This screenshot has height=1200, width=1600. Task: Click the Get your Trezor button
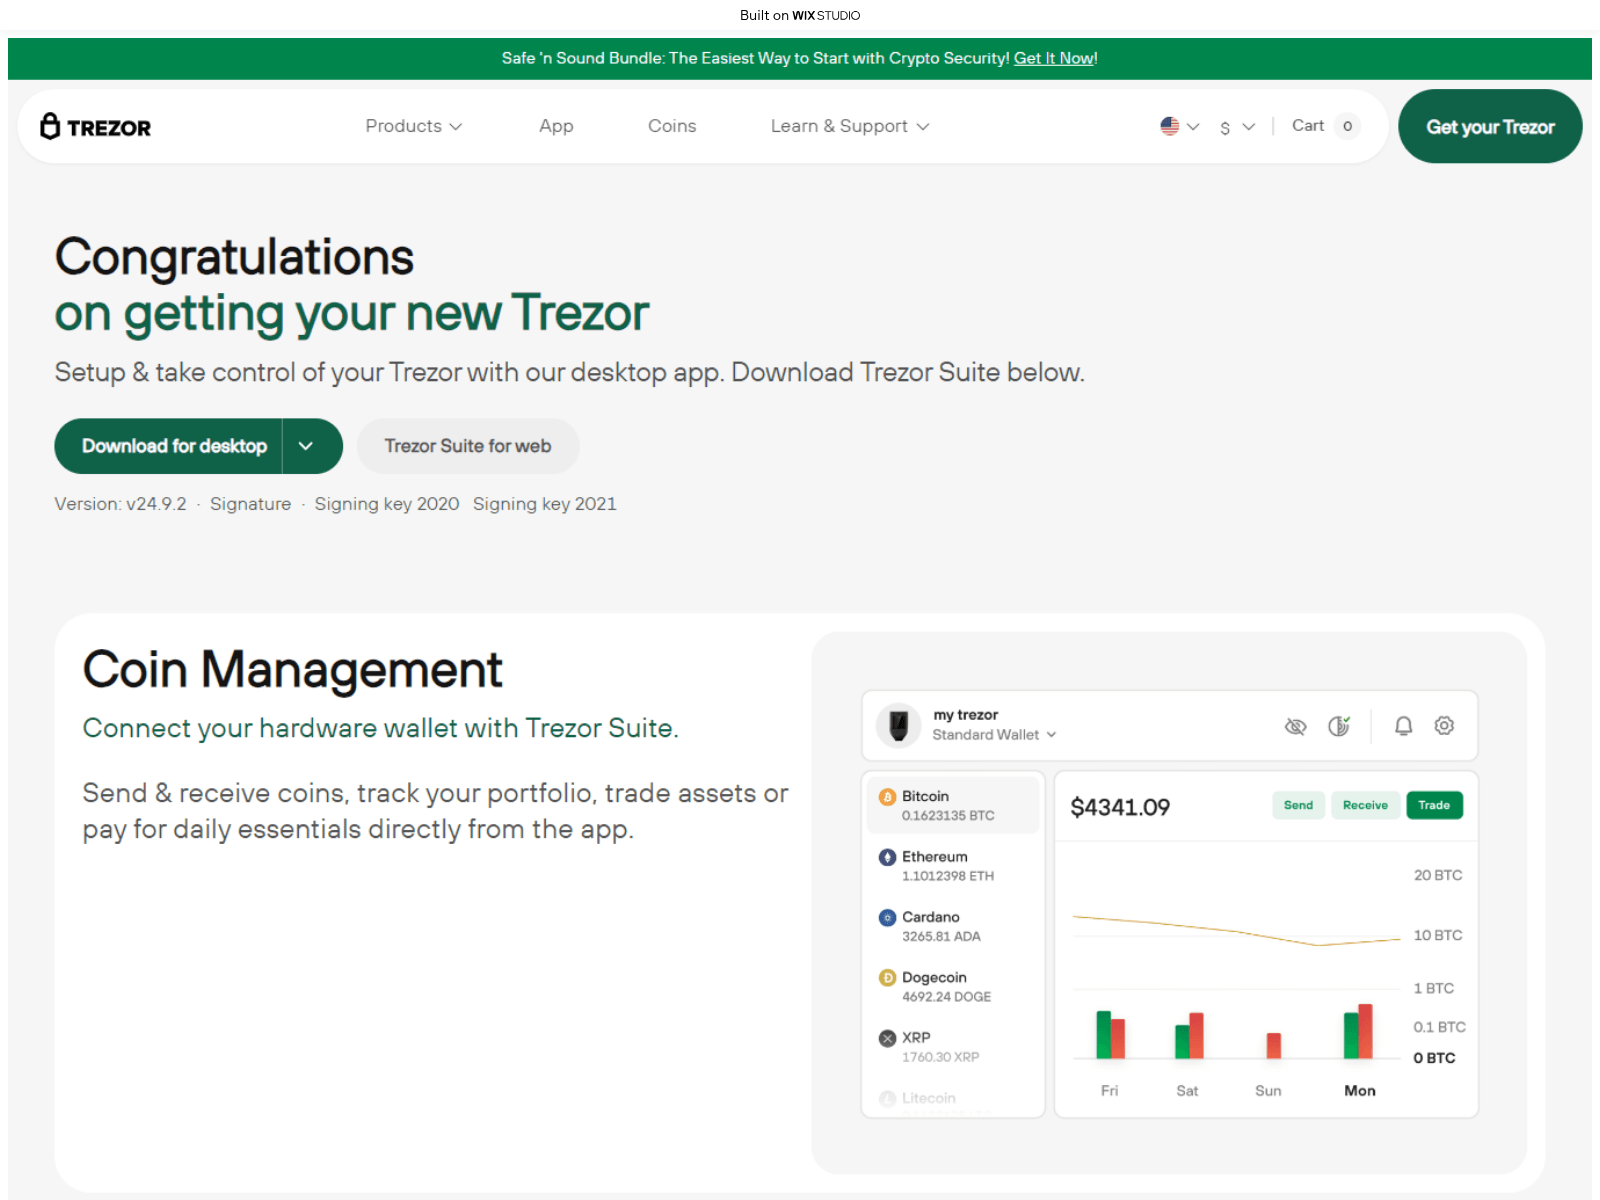1490,126
